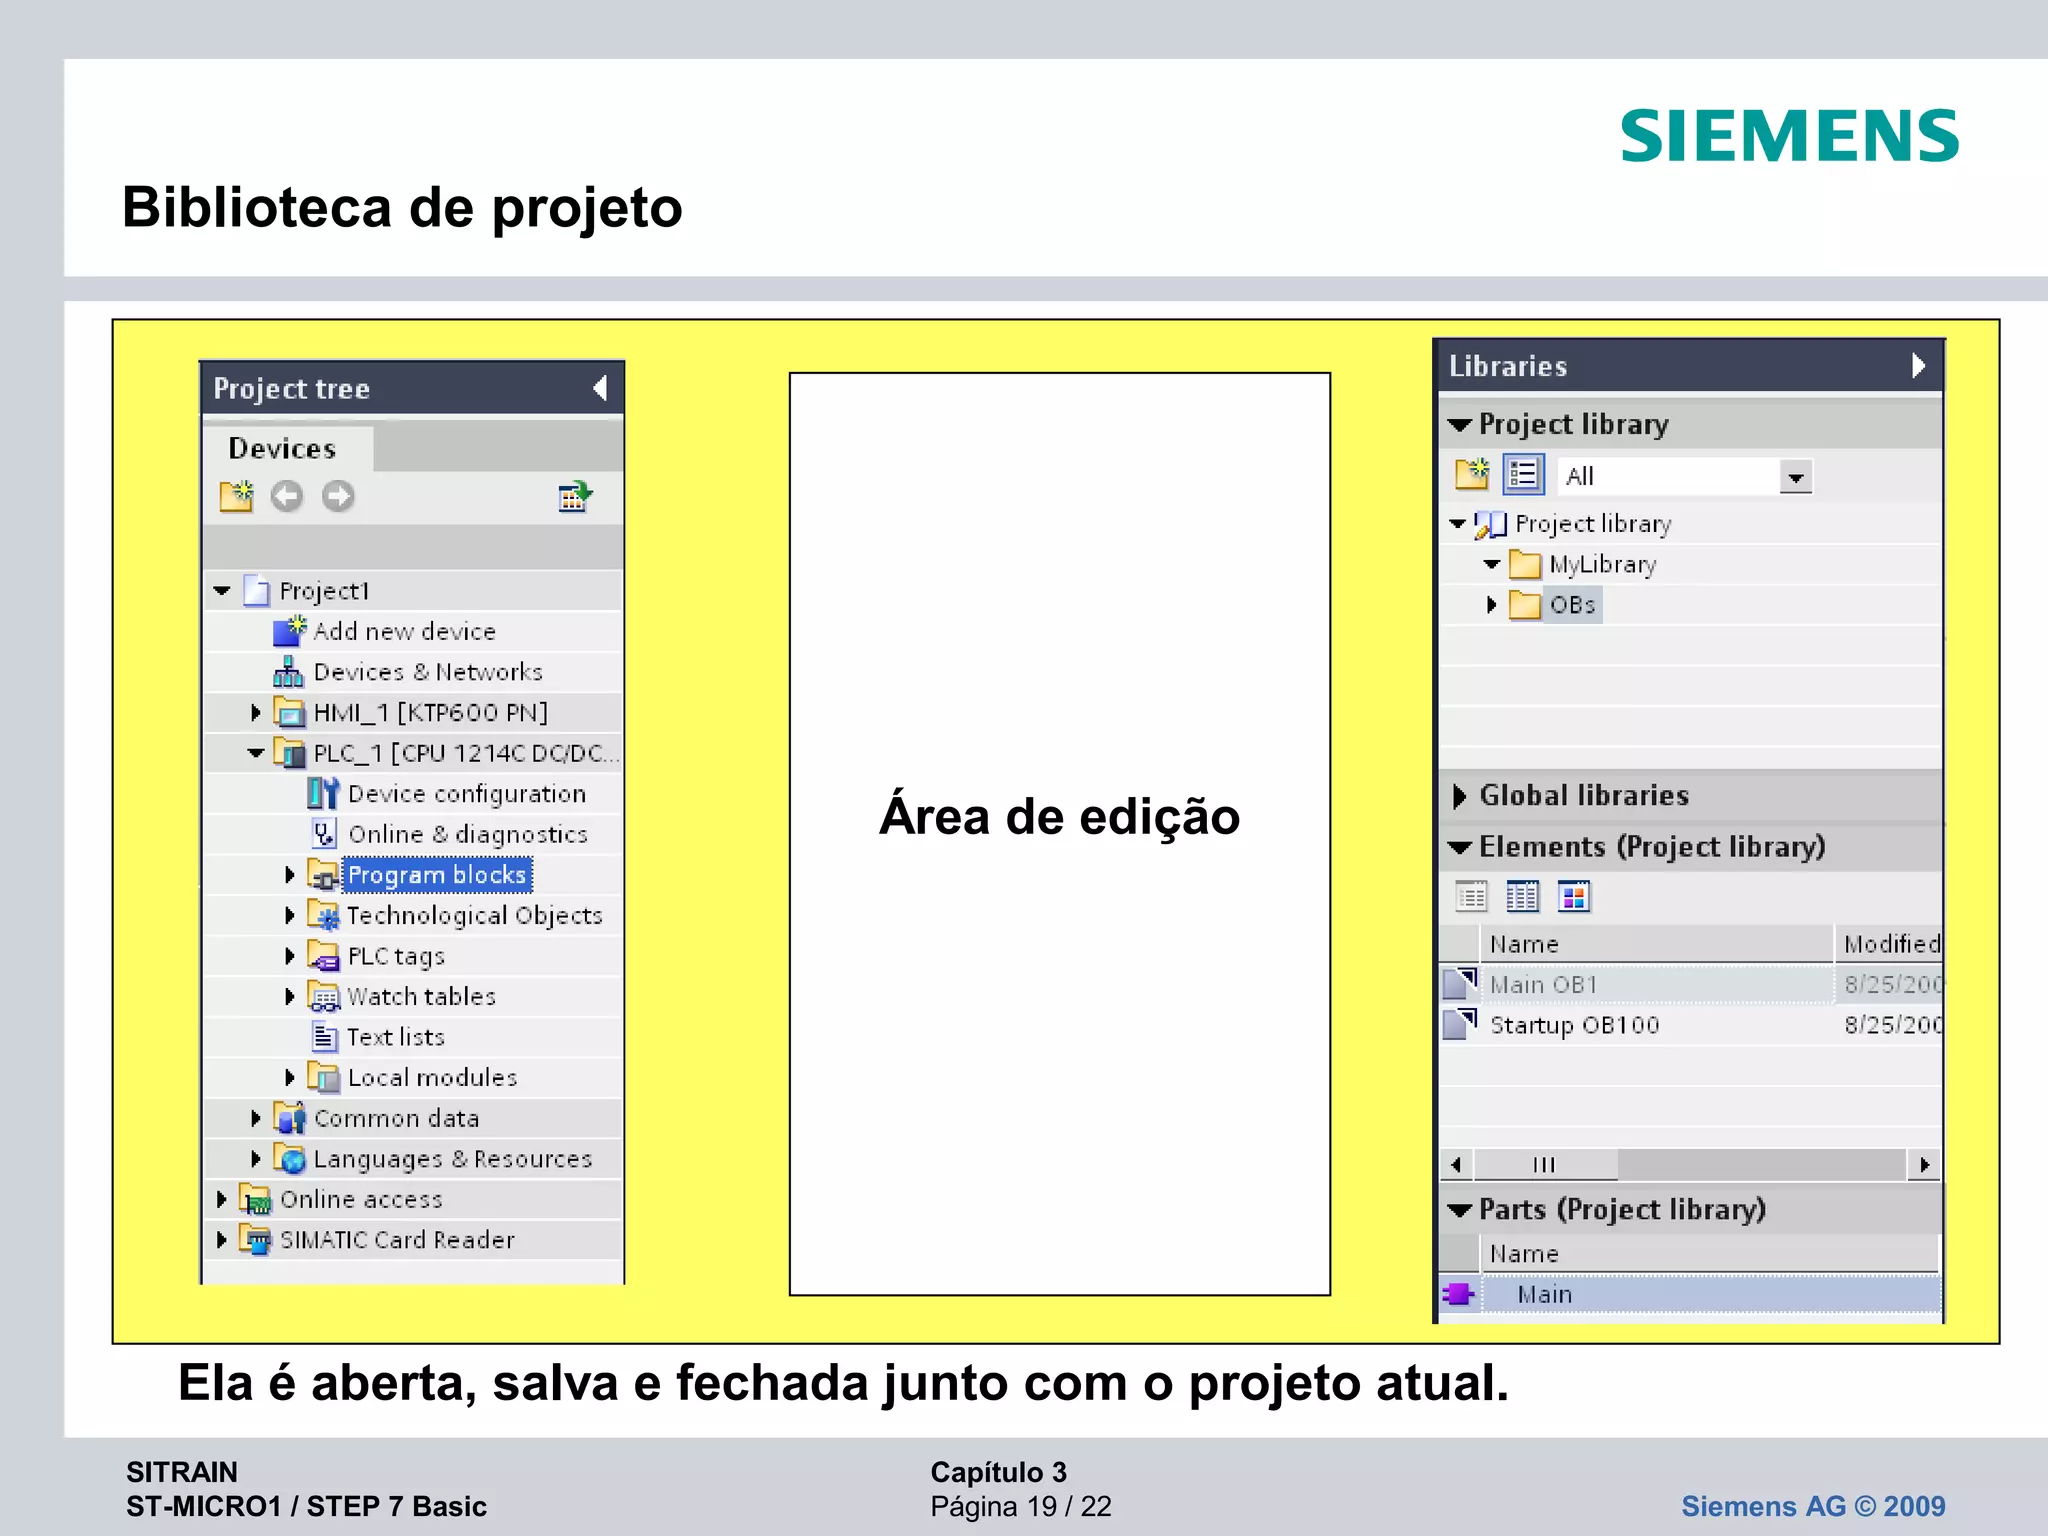Collapse the PLC_1 [CPU 1214C] node
This screenshot has width=2048, height=1536.
(256, 753)
